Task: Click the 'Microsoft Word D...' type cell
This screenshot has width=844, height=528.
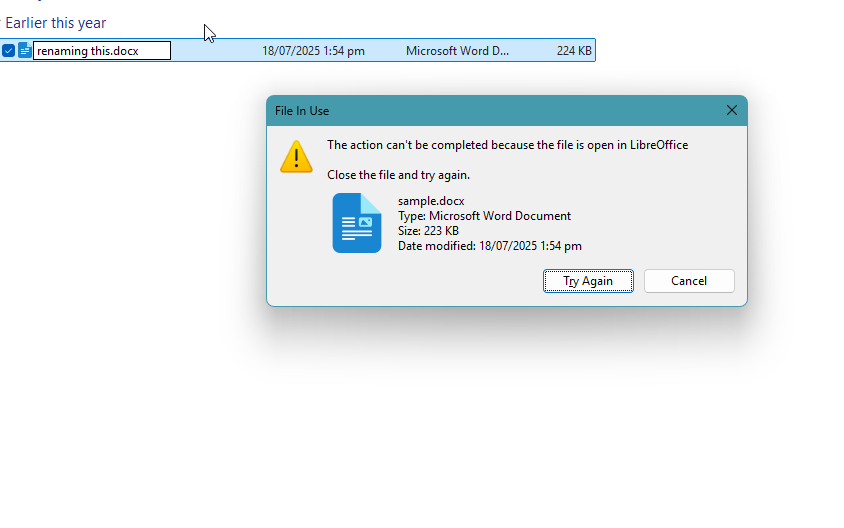Action: tap(457, 51)
